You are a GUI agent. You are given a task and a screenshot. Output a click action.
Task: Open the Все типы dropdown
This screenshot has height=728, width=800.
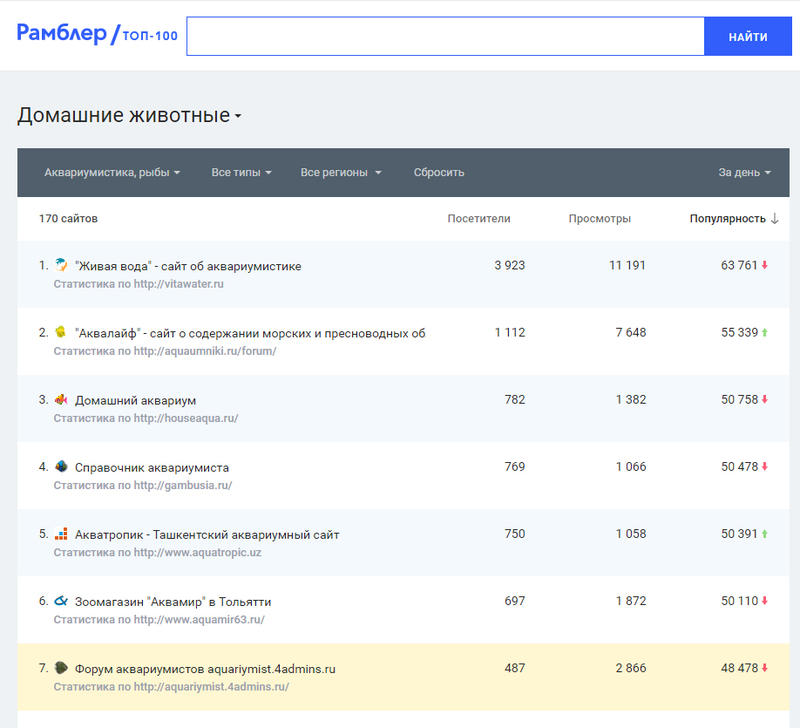(x=242, y=172)
